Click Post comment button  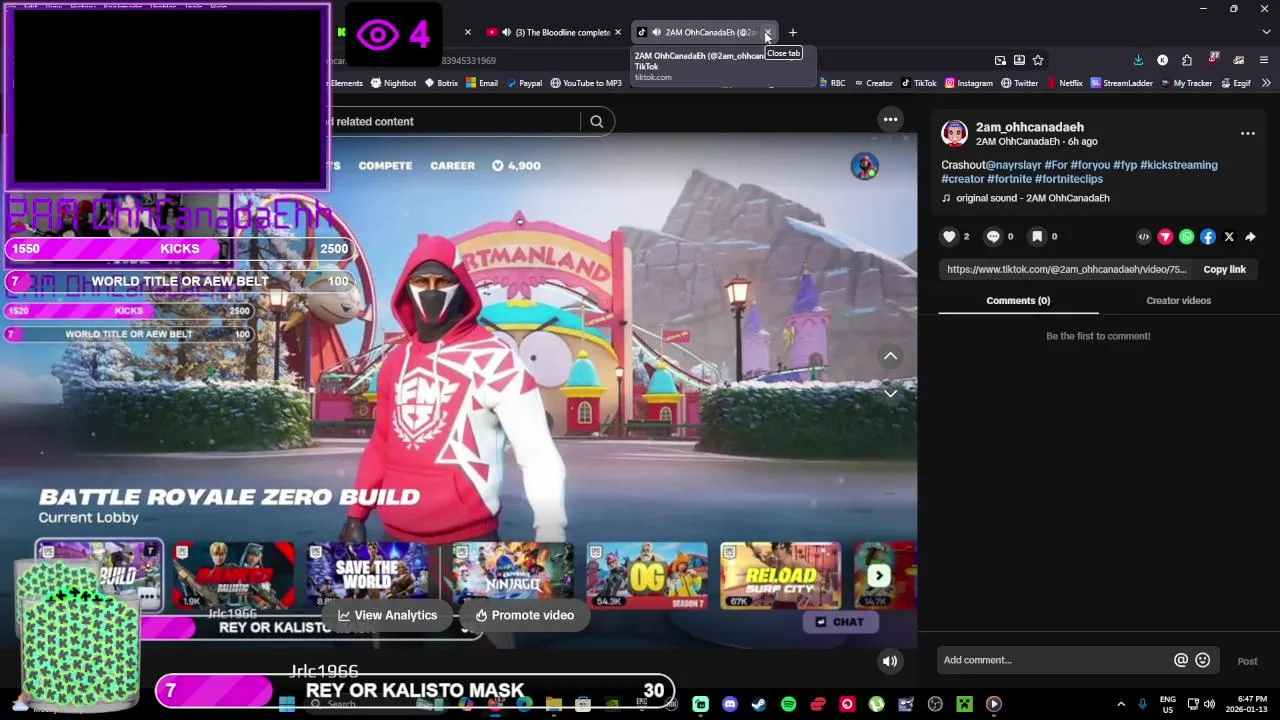tap(1247, 661)
